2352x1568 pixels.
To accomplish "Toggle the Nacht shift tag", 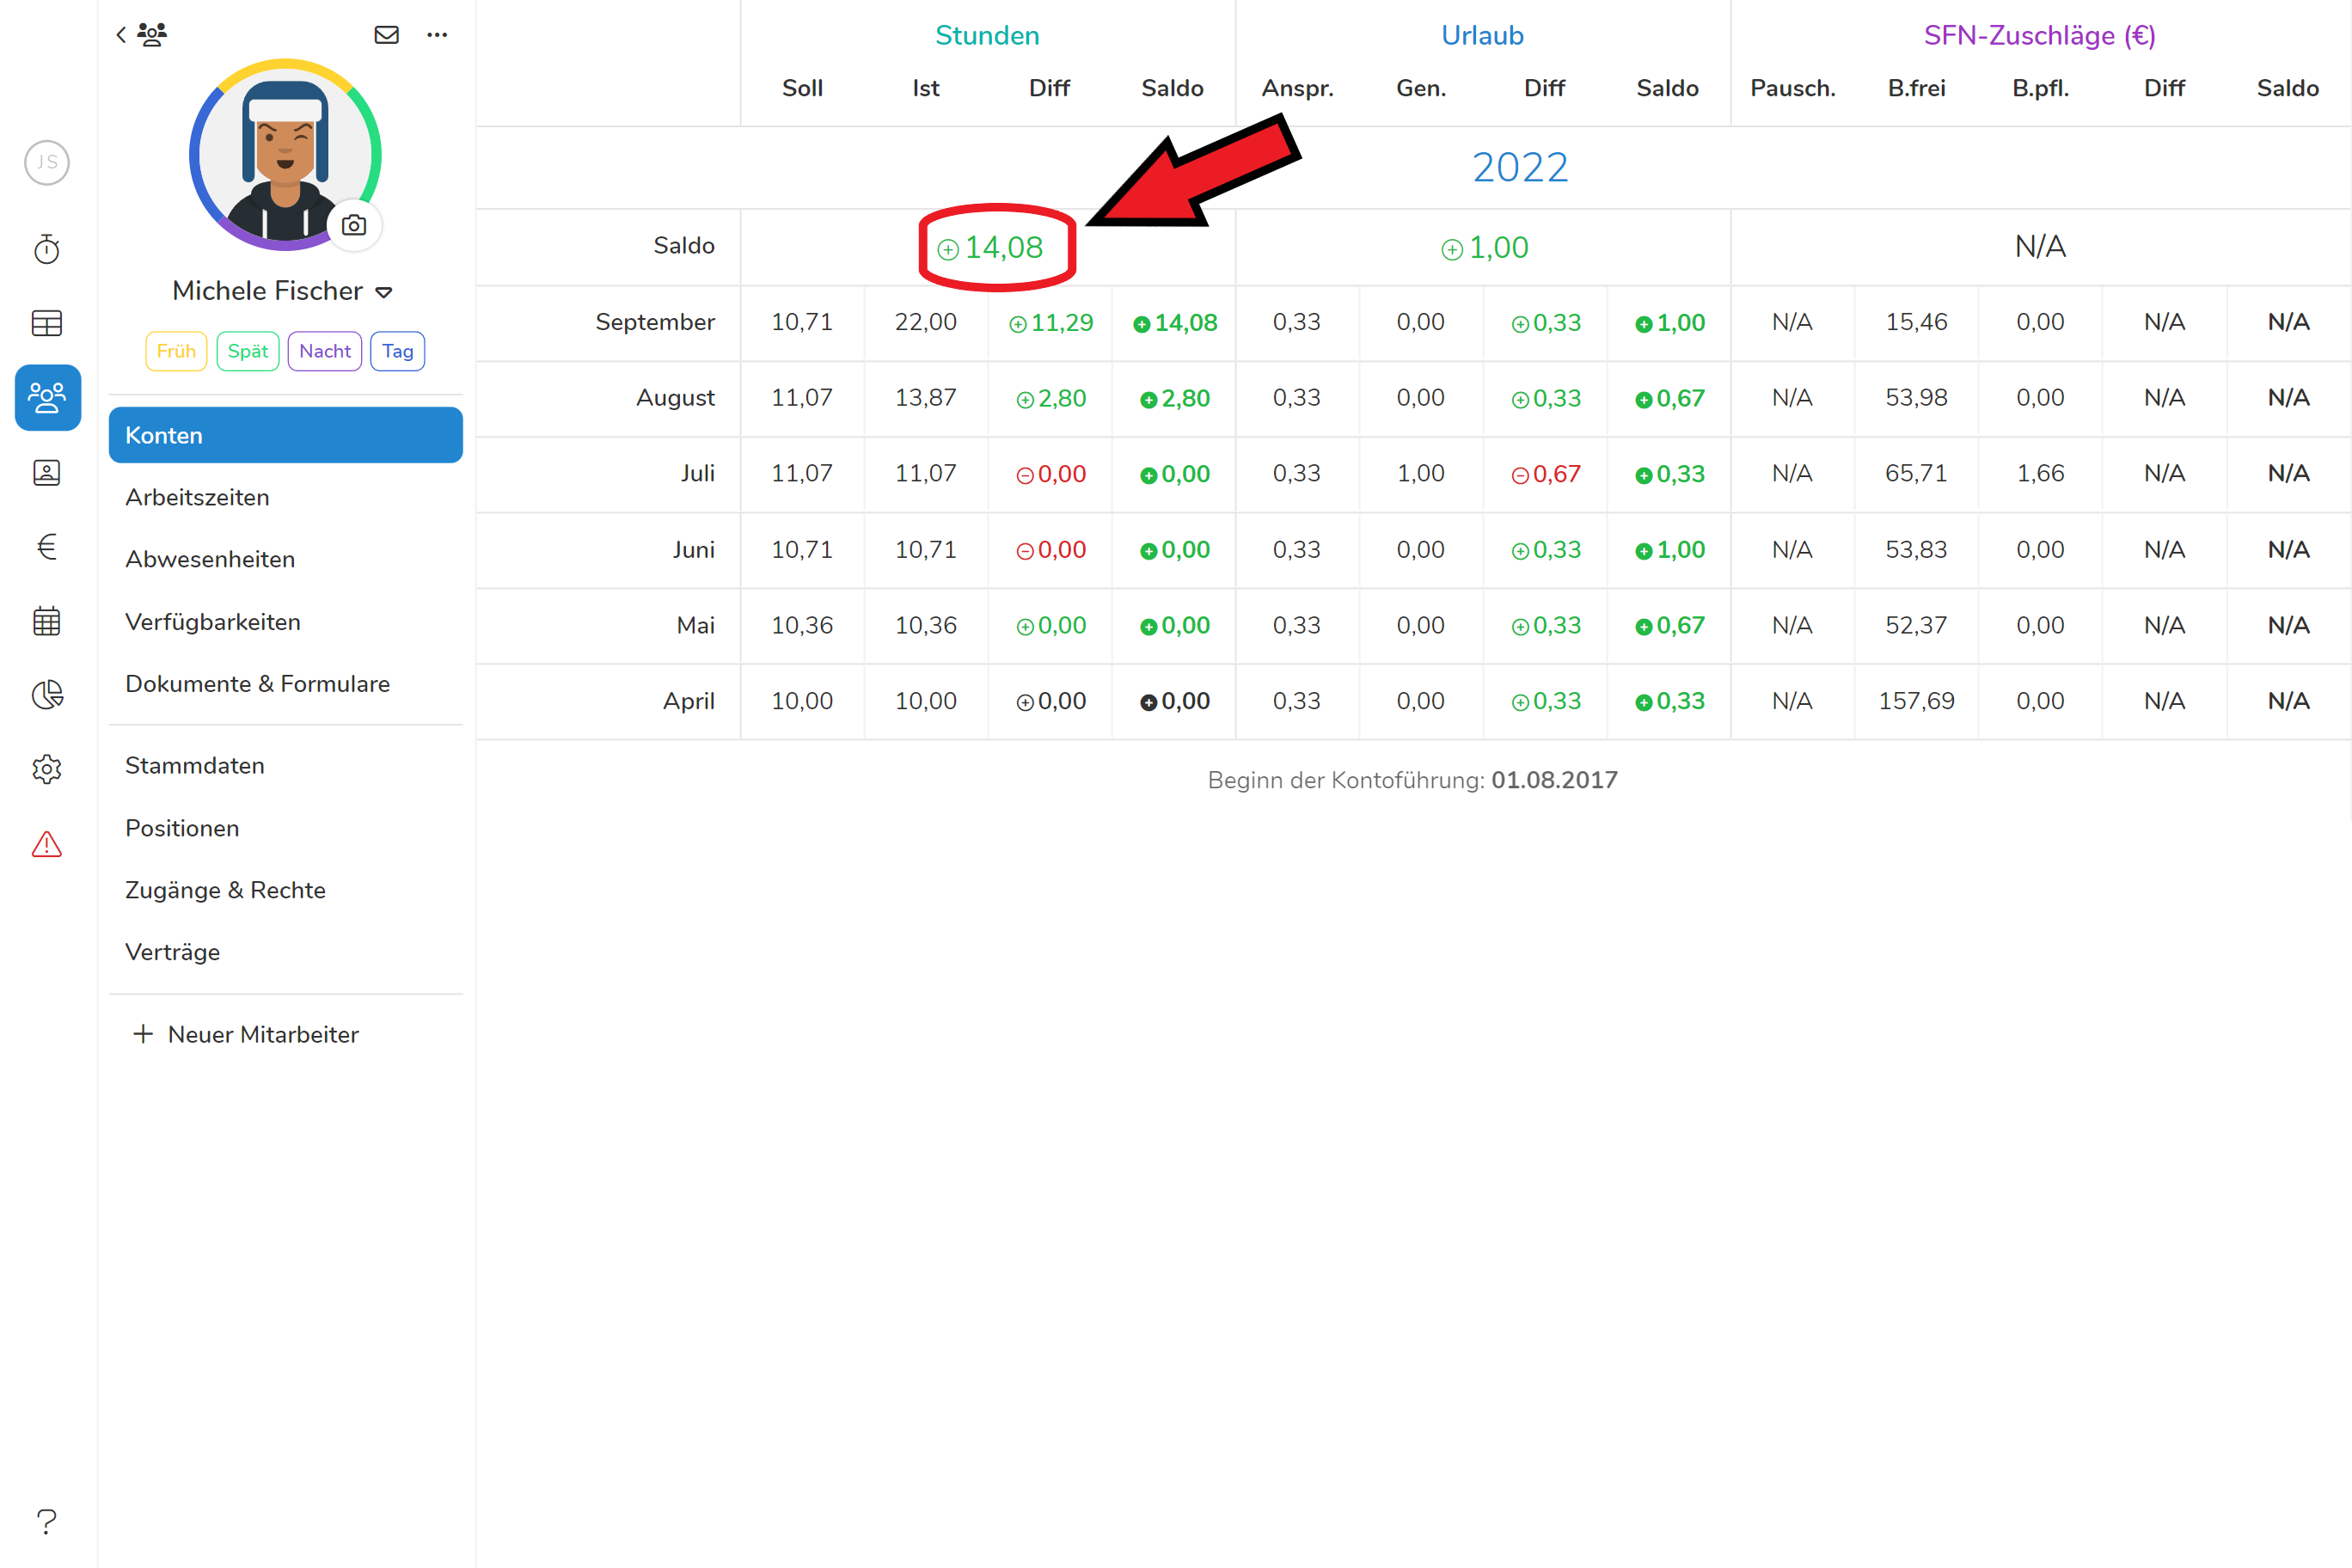I will pos(324,351).
